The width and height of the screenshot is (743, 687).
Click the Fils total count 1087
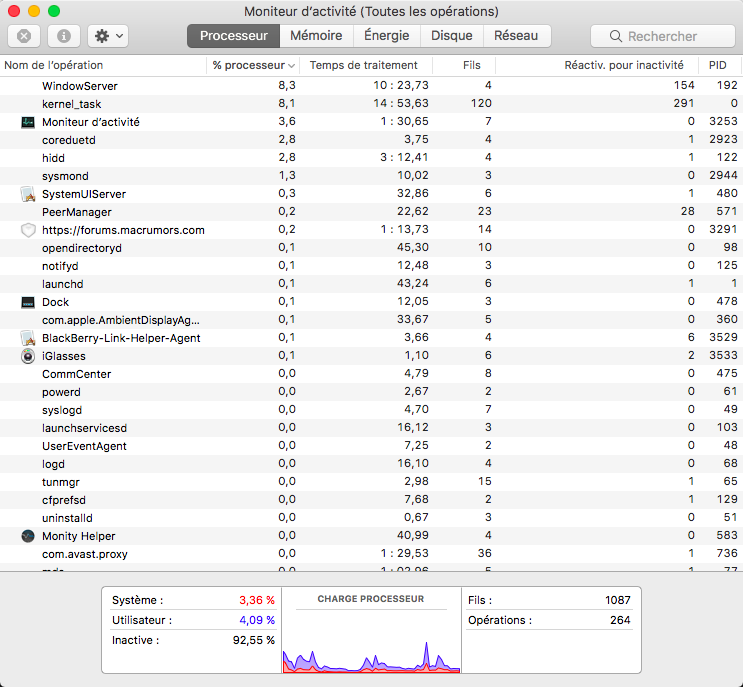[618, 600]
